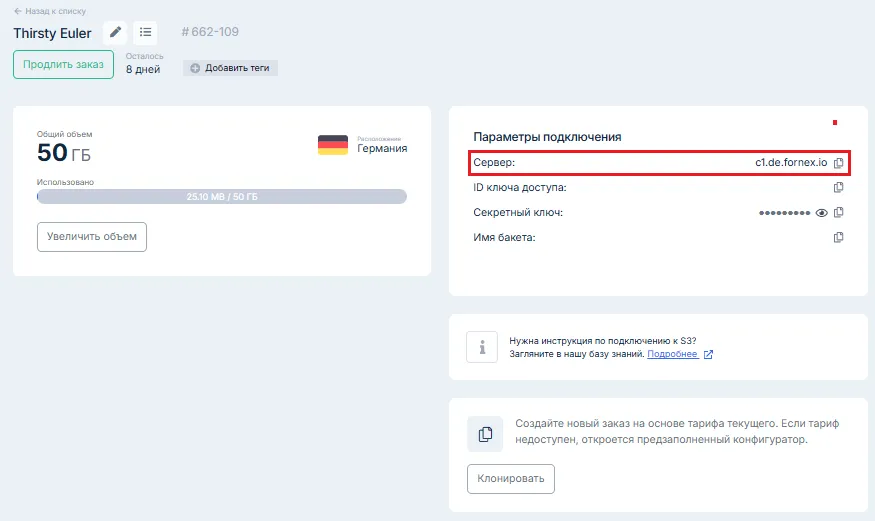The height and width of the screenshot is (521, 875).
Task: Reveal the secret key with the eye icon
Action: click(x=822, y=212)
